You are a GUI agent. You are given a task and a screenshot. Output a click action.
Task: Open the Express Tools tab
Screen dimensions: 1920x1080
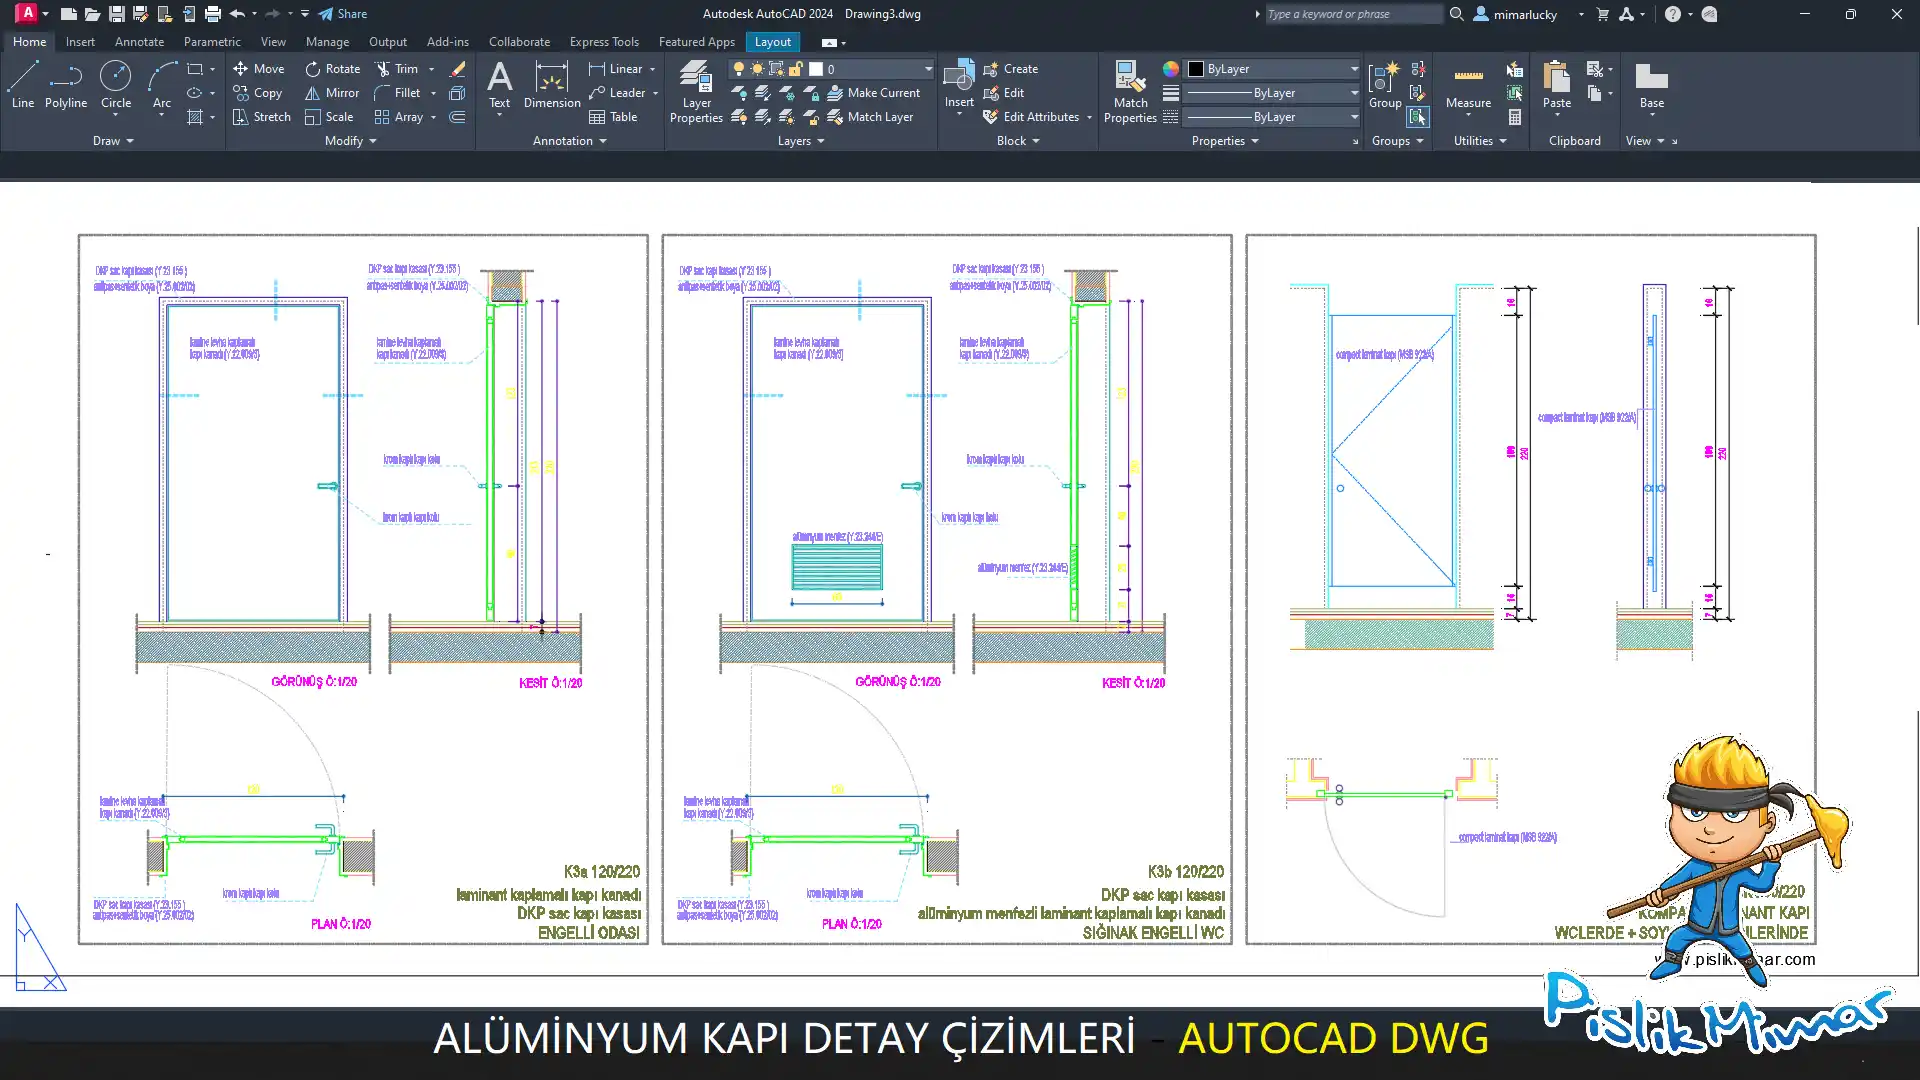[x=604, y=42]
